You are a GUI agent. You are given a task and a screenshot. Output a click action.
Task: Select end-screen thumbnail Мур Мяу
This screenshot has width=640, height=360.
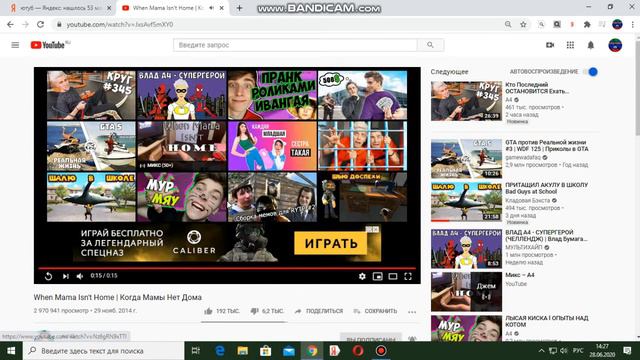tap(182, 197)
